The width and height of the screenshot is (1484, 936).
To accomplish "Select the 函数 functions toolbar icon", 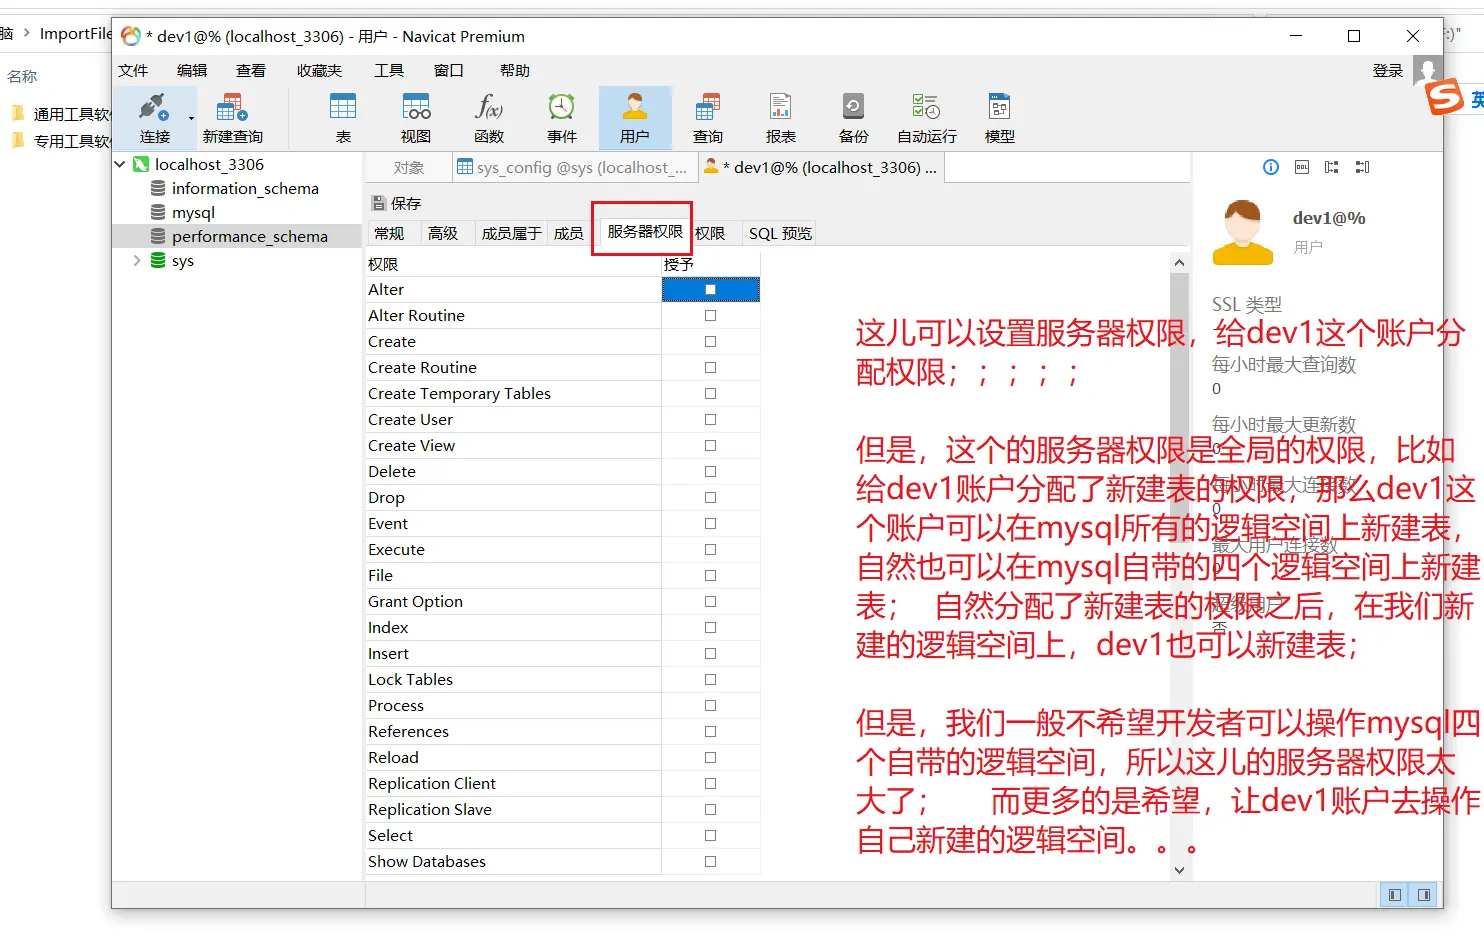I will click(489, 108).
